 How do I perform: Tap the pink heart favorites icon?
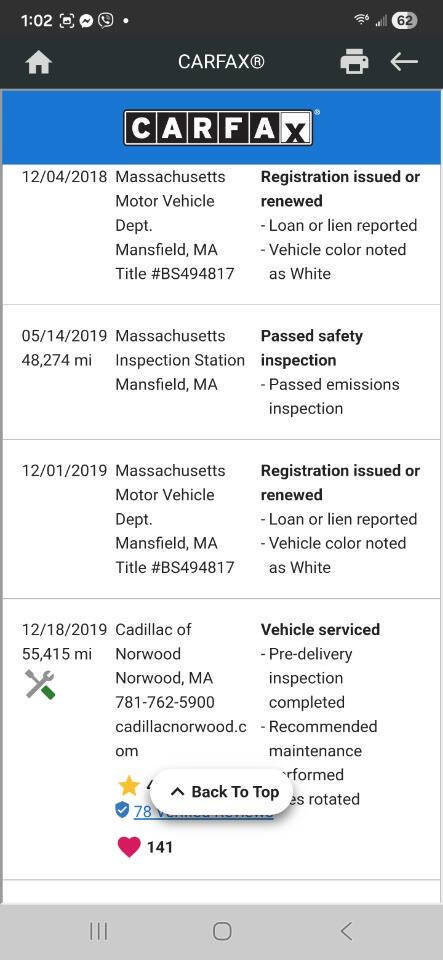(128, 847)
